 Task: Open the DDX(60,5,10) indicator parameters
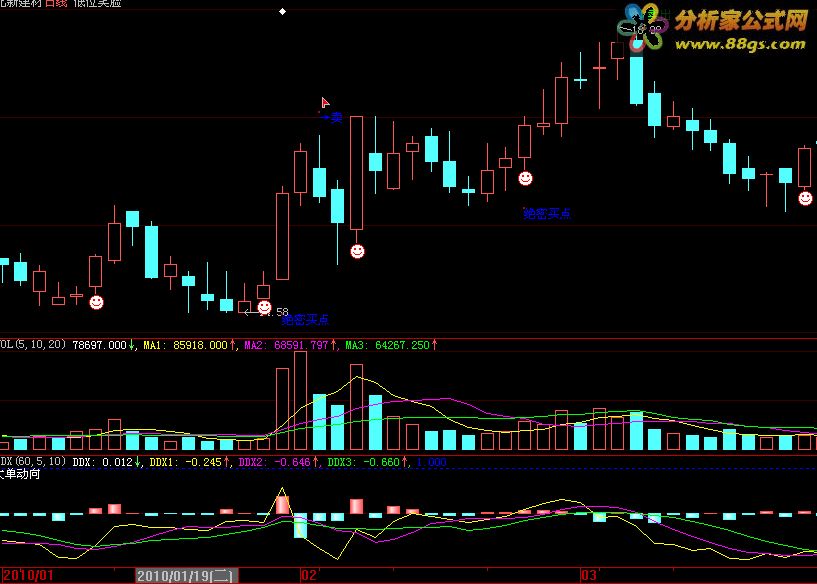pyautogui.click(x=33, y=462)
